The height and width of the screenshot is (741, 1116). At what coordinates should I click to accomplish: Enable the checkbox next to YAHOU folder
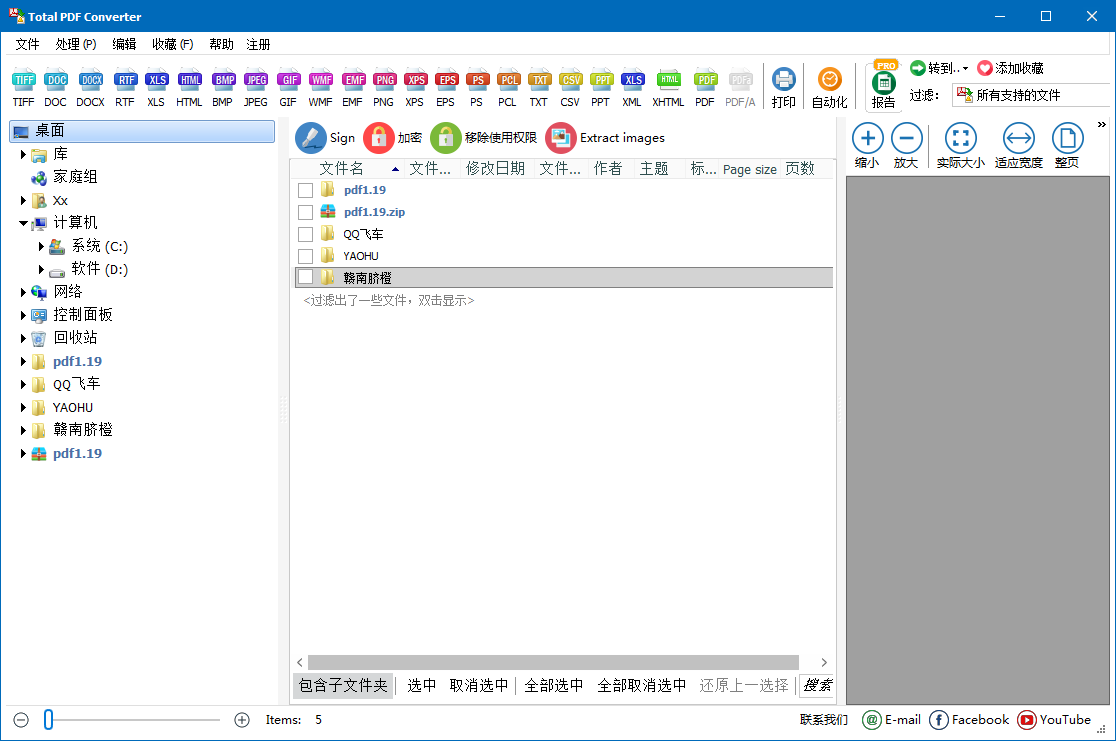(x=306, y=257)
